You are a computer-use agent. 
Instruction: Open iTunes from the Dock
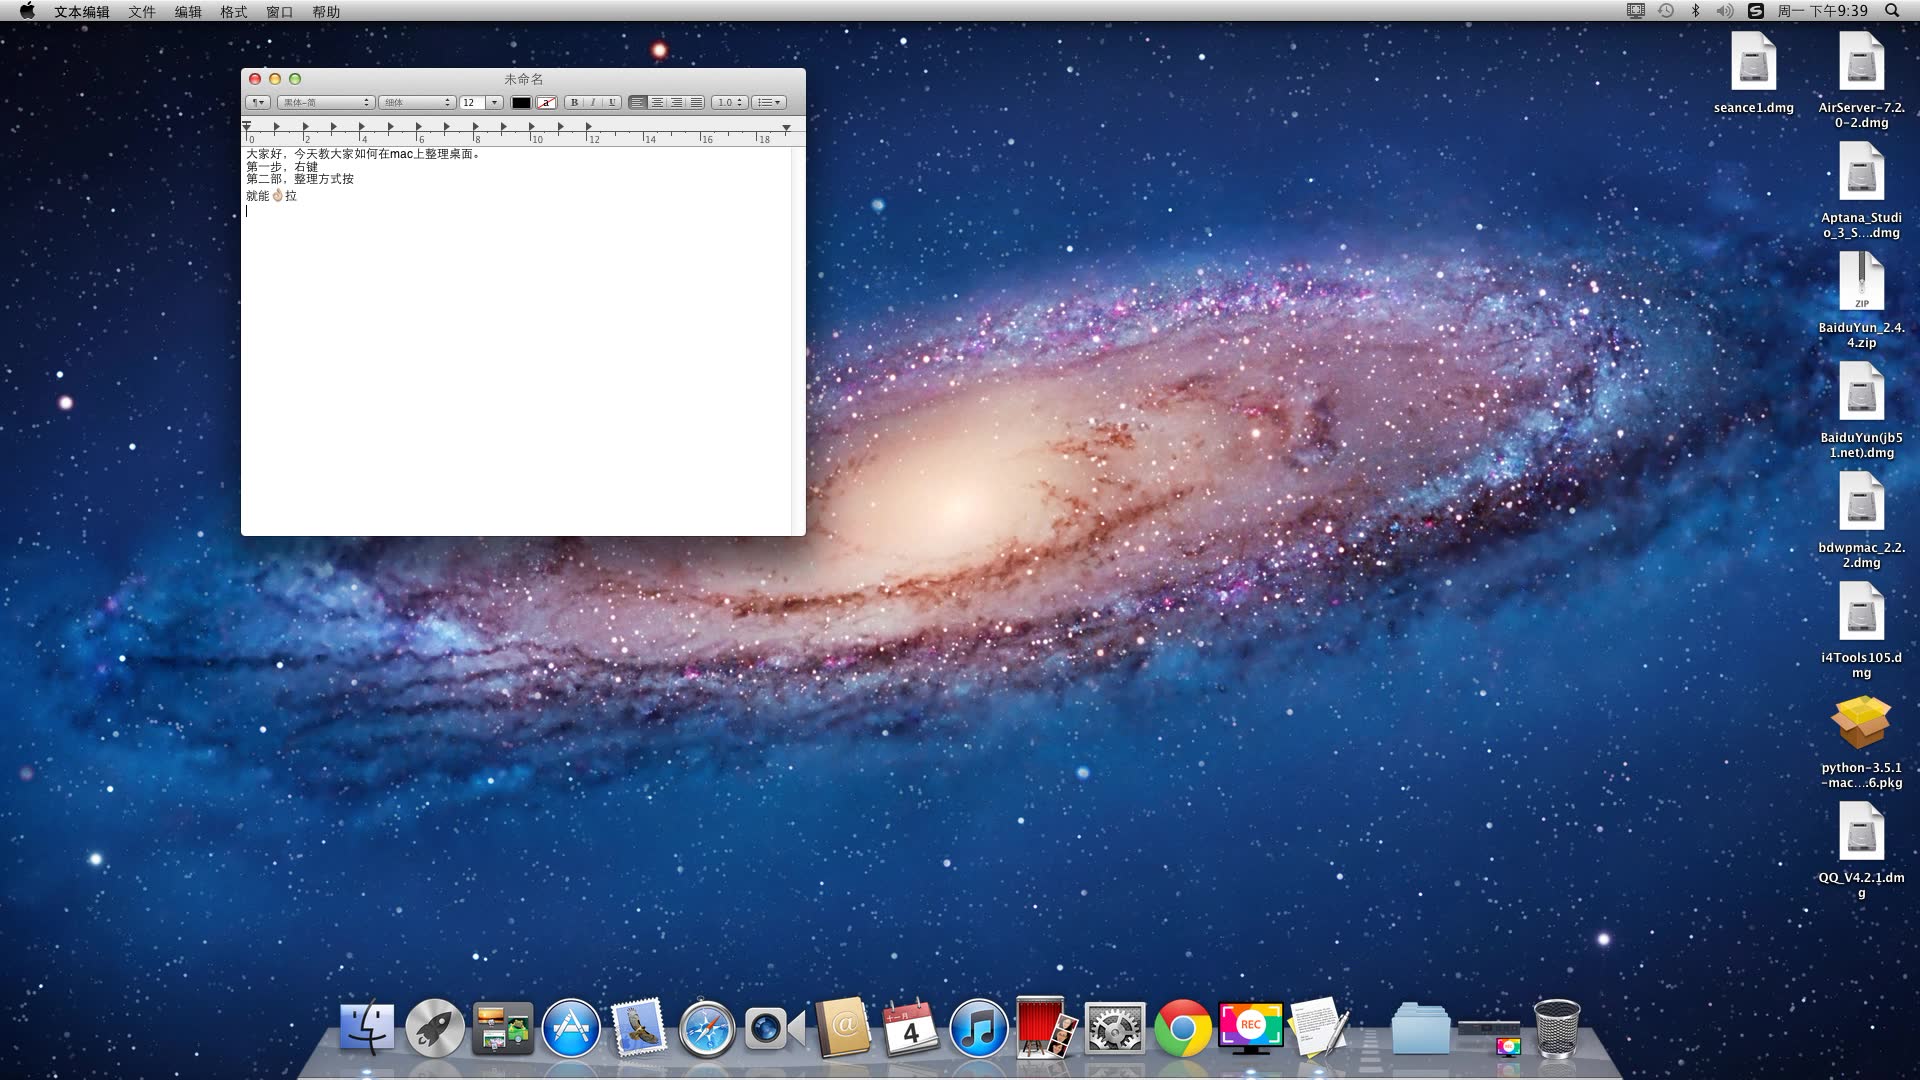(x=977, y=1028)
